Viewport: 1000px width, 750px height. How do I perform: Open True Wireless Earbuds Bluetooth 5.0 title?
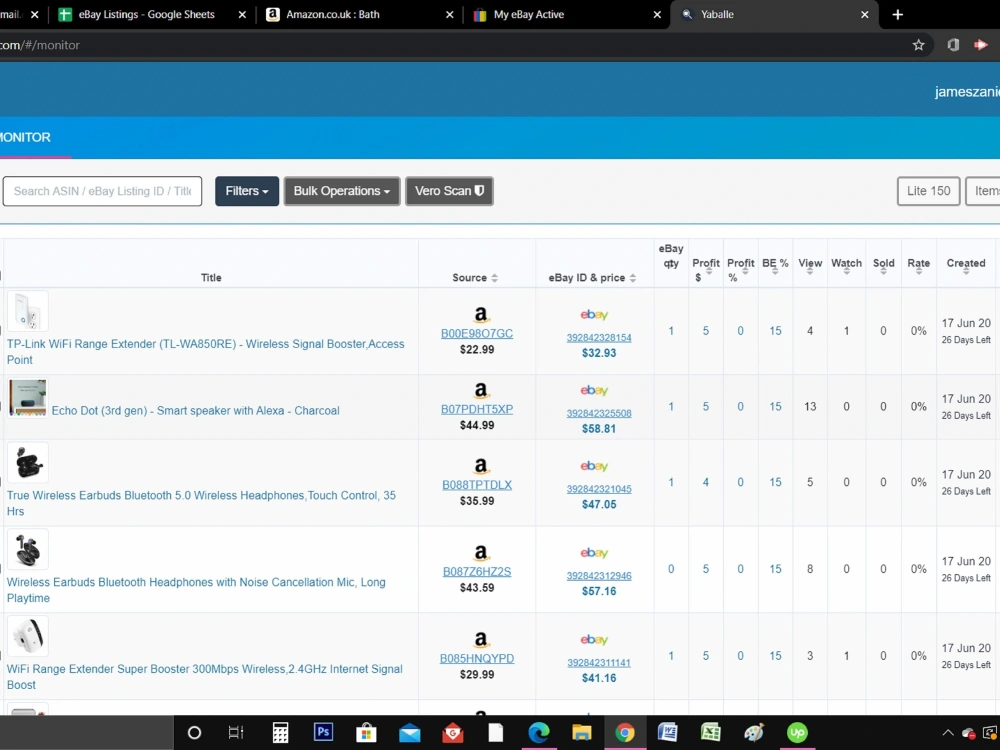click(x=201, y=503)
